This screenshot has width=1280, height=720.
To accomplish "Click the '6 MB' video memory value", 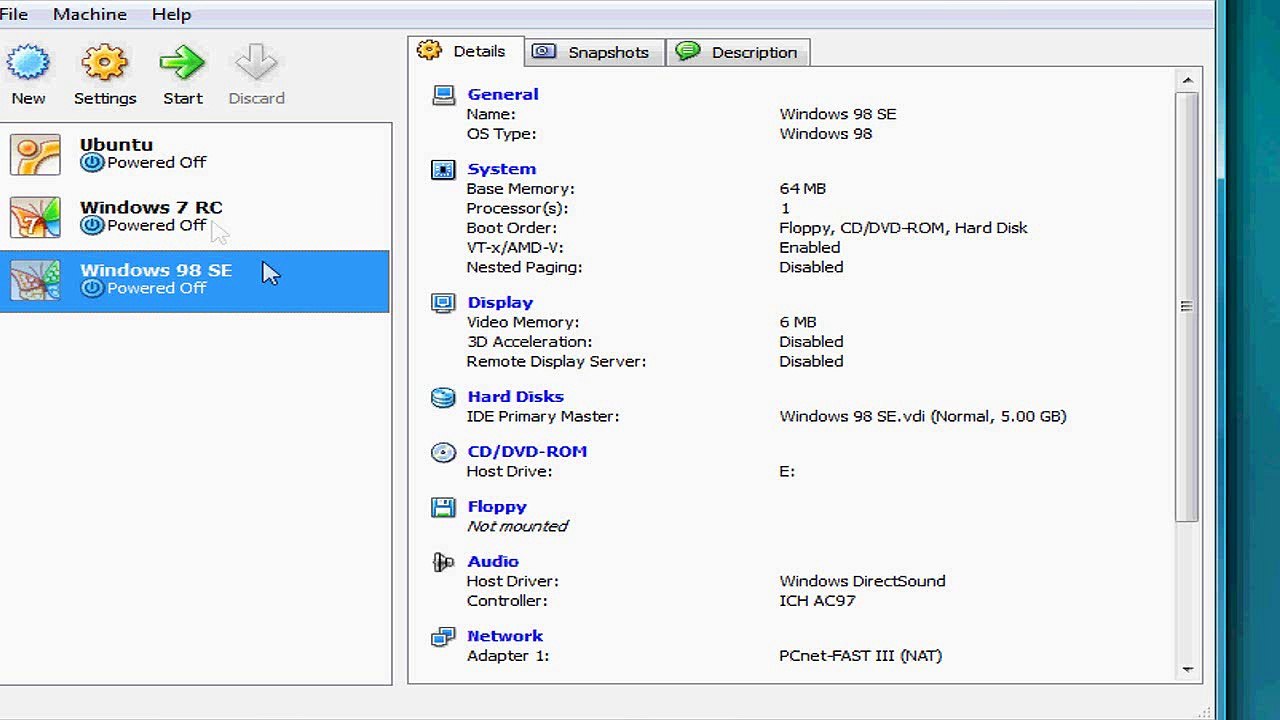I will (797, 322).
